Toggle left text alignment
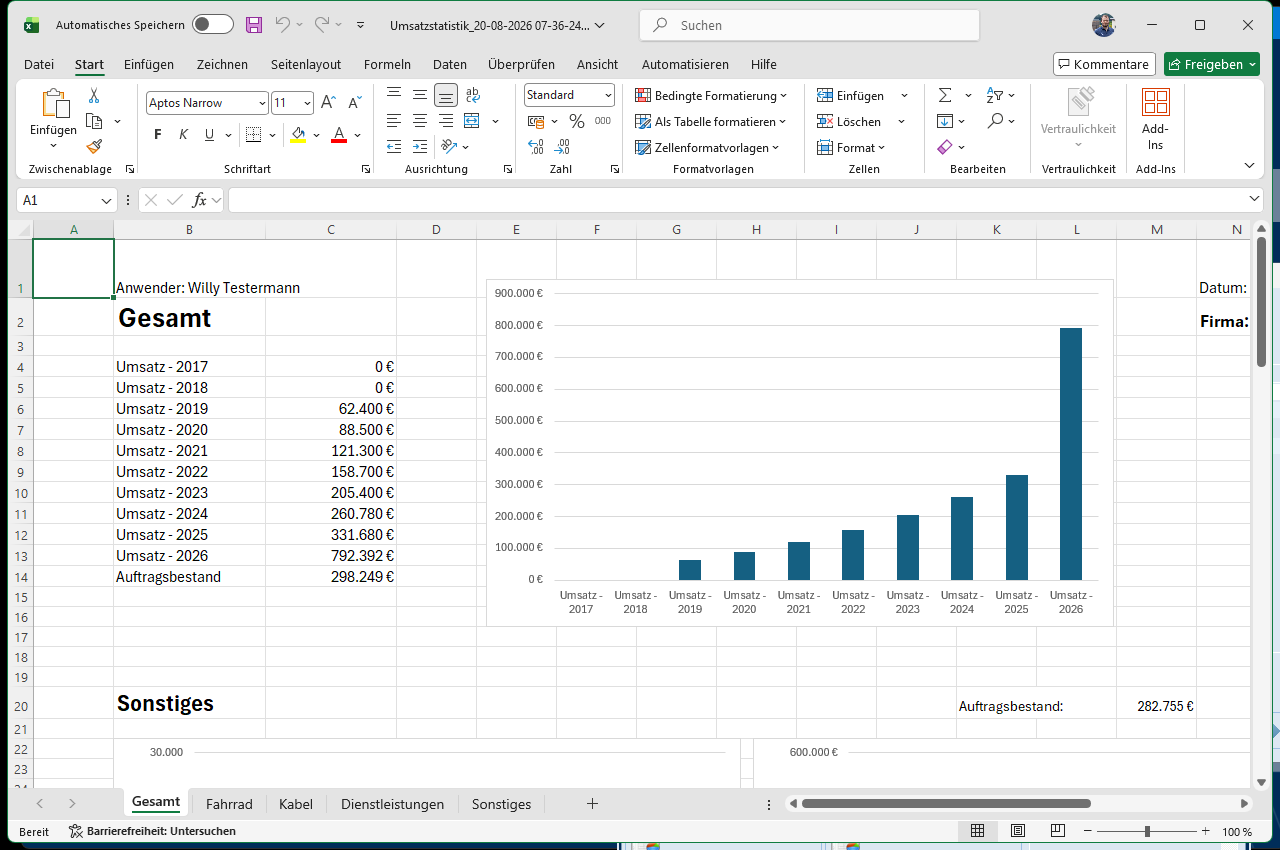The image size is (1280, 850). tap(394, 121)
